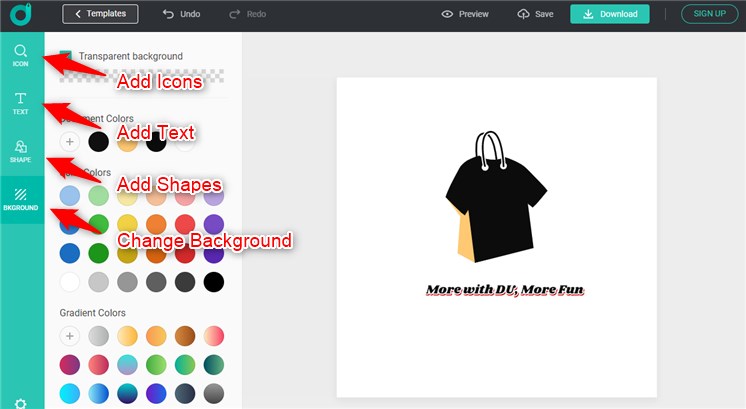Image resolution: width=746 pixels, height=409 pixels.
Task: Pick the black document color swatch
Action: point(98,142)
